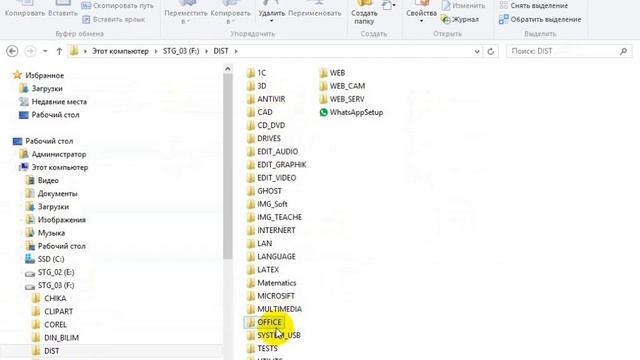Click the Forward navigation arrow

tap(30, 51)
